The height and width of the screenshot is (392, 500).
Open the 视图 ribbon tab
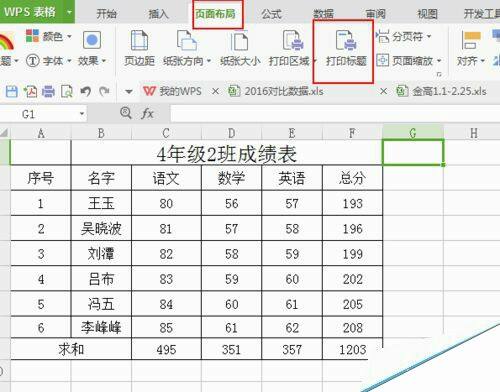click(427, 14)
